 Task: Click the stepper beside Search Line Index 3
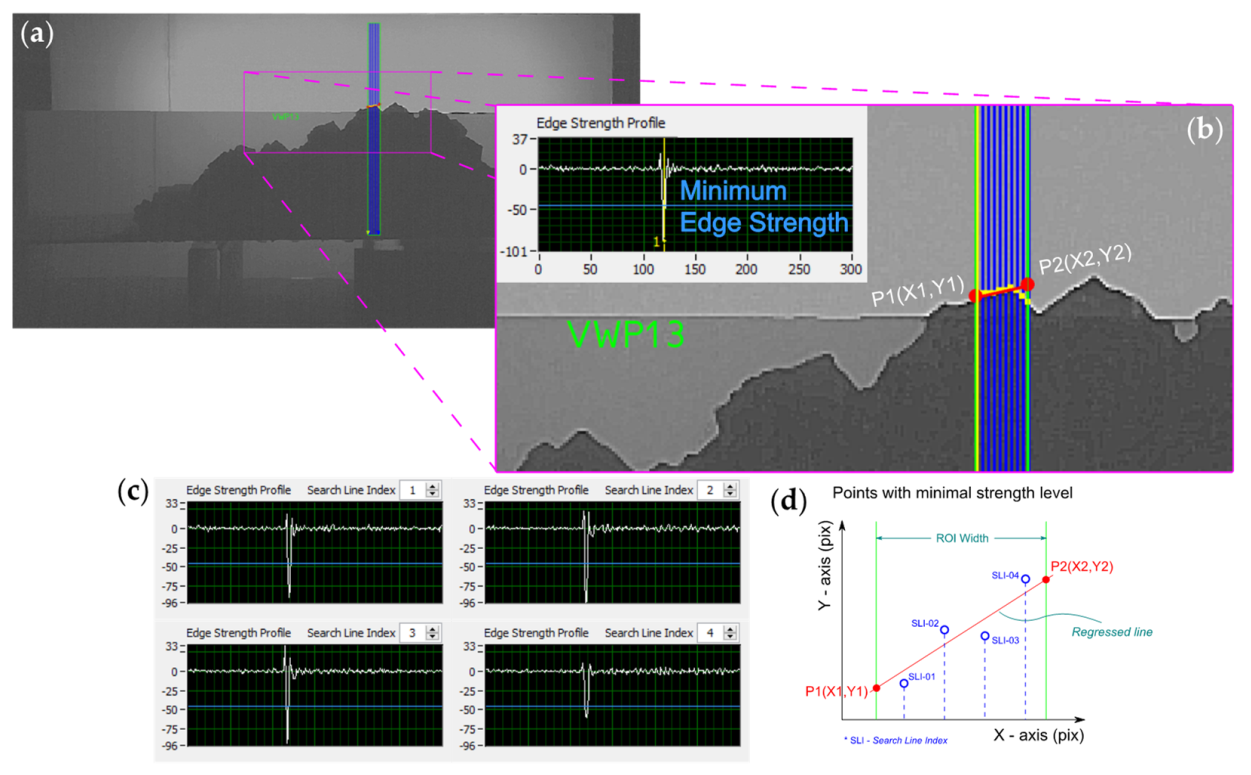coord(432,633)
